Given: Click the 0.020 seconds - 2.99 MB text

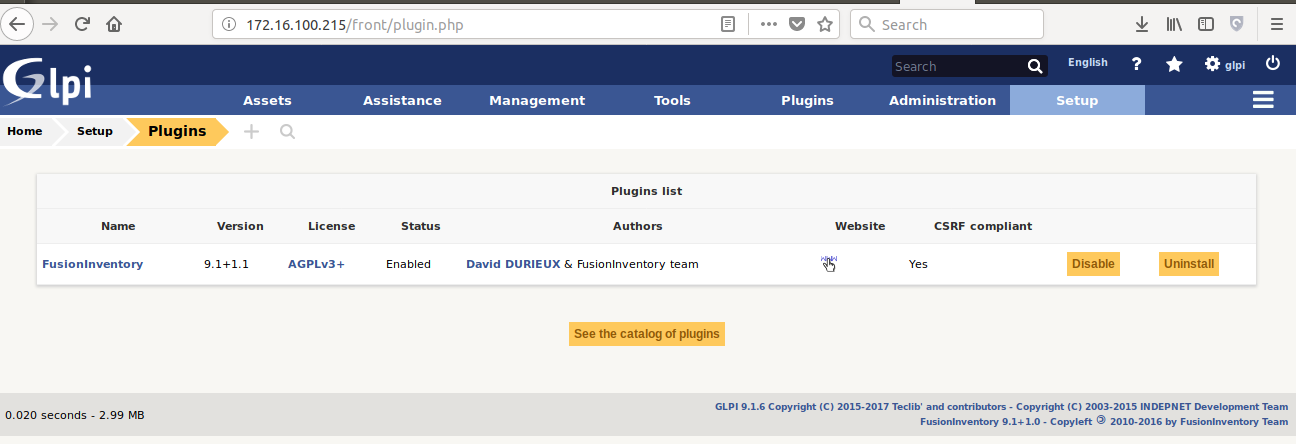Looking at the screenshot, I should point(75,414).
